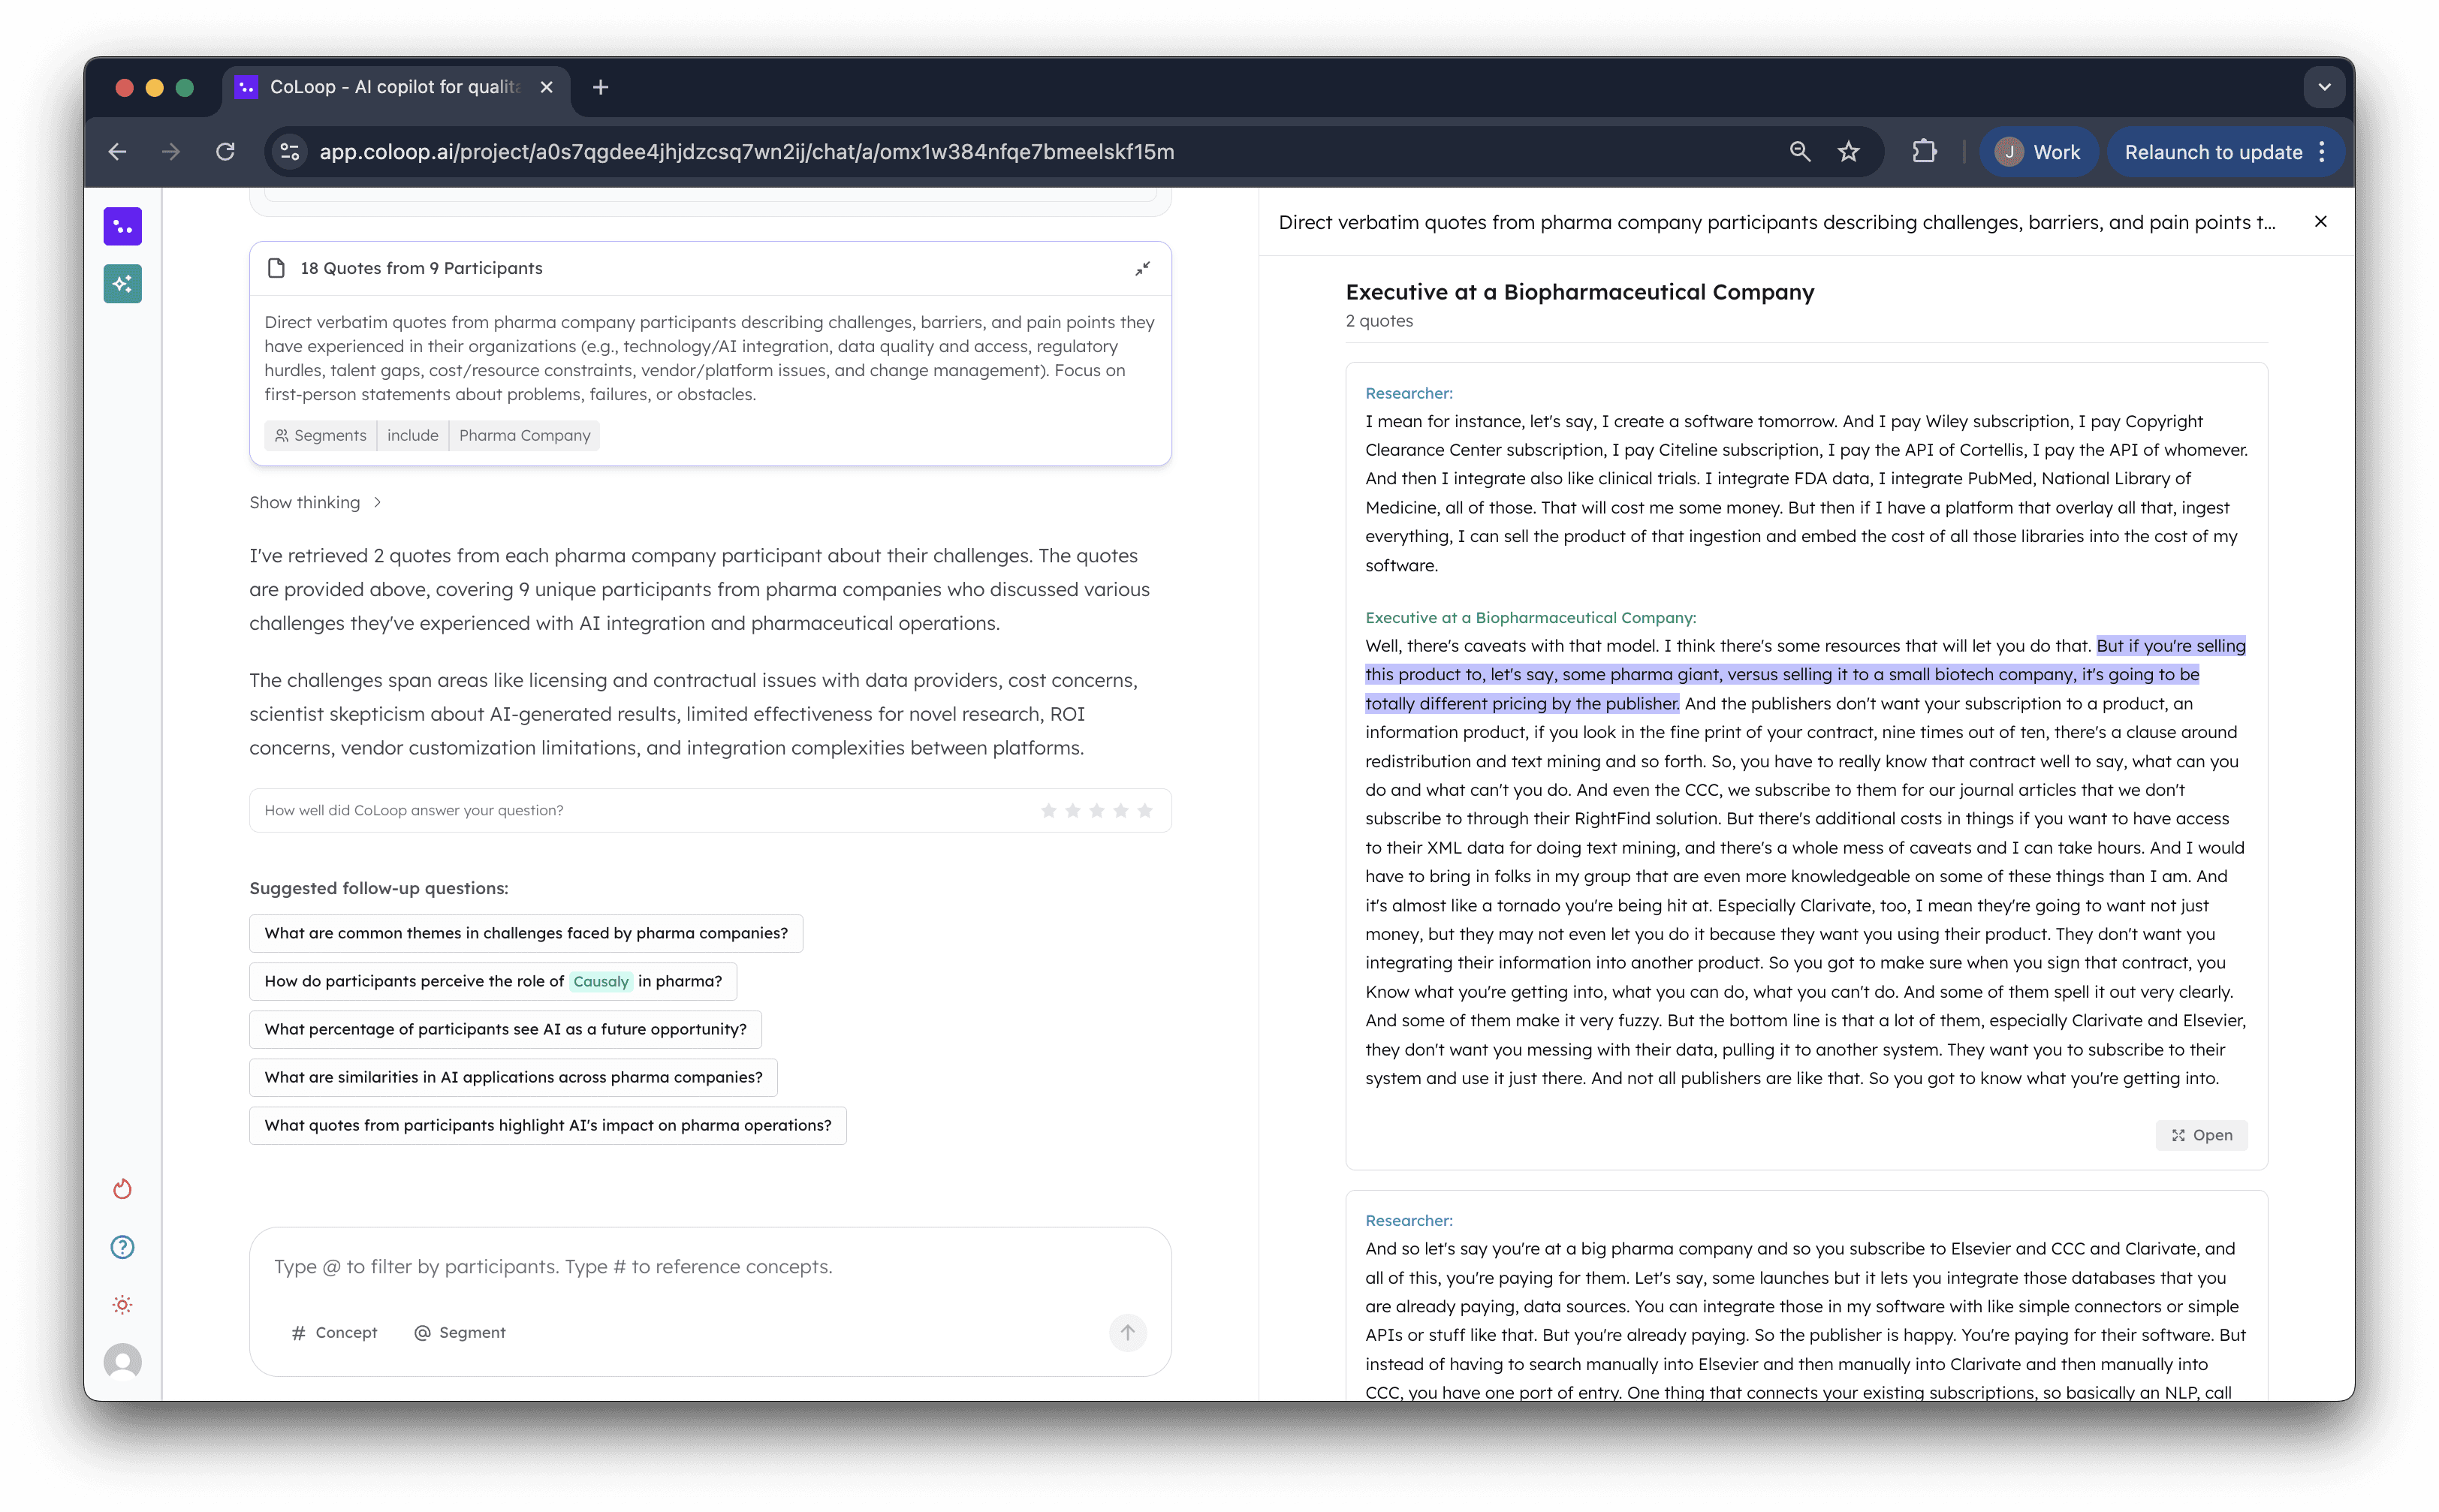Viewport: 2439px width, 1512px height.
Task: Rate answer with fifth star
Action: point(1145,810)
